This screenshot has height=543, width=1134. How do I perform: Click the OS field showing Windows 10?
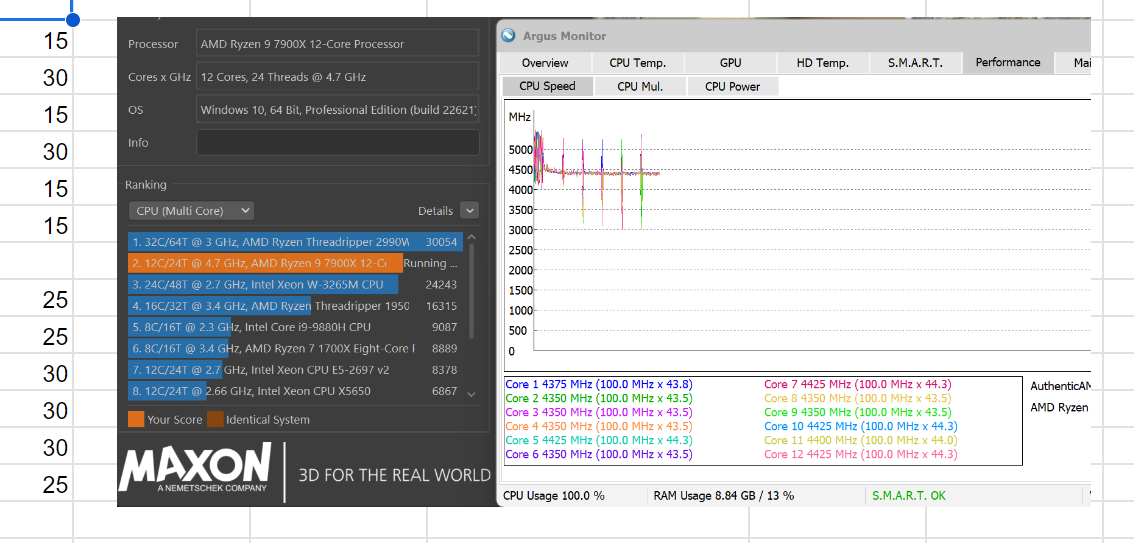[338, 110]
